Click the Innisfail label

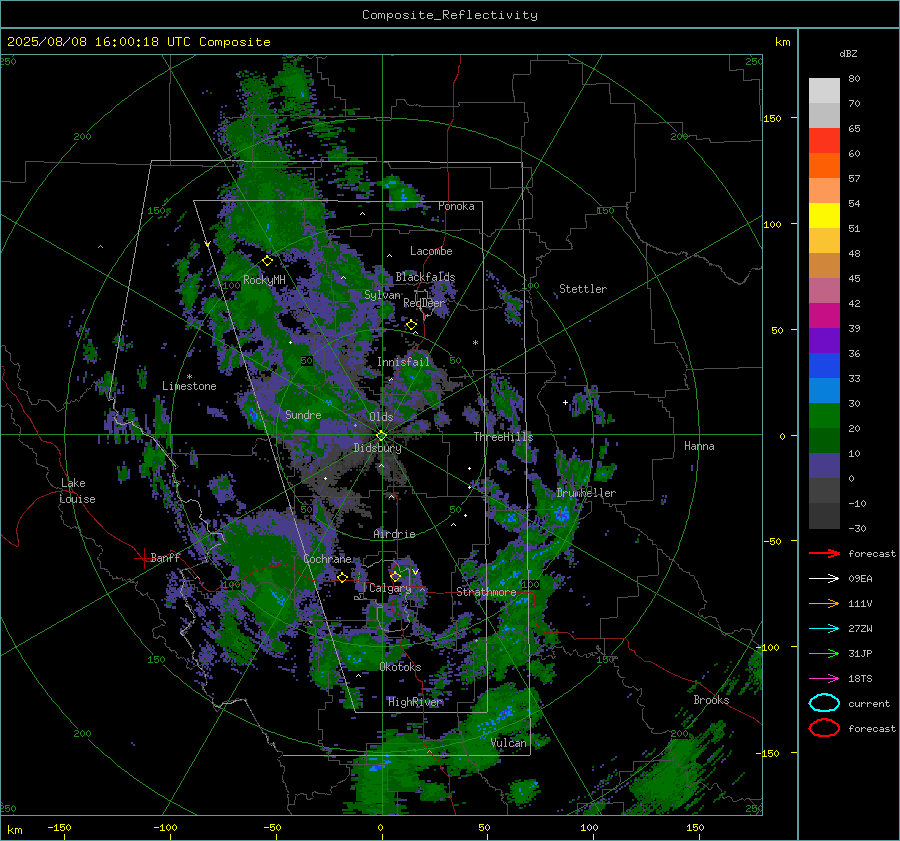[403, 362]
